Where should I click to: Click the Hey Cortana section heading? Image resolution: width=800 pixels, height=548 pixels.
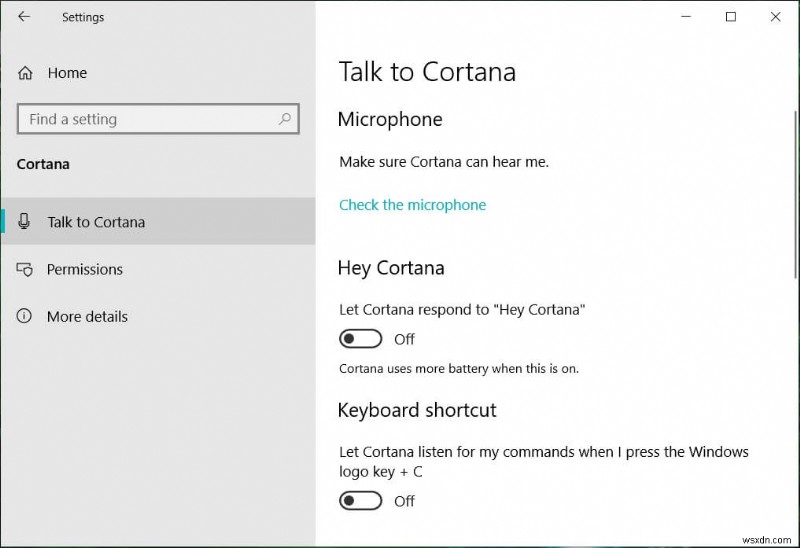tap(391, 268)
